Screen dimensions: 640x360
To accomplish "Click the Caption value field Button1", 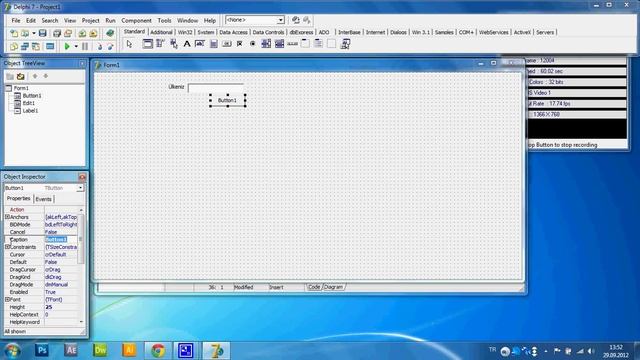I will point(61,240).
